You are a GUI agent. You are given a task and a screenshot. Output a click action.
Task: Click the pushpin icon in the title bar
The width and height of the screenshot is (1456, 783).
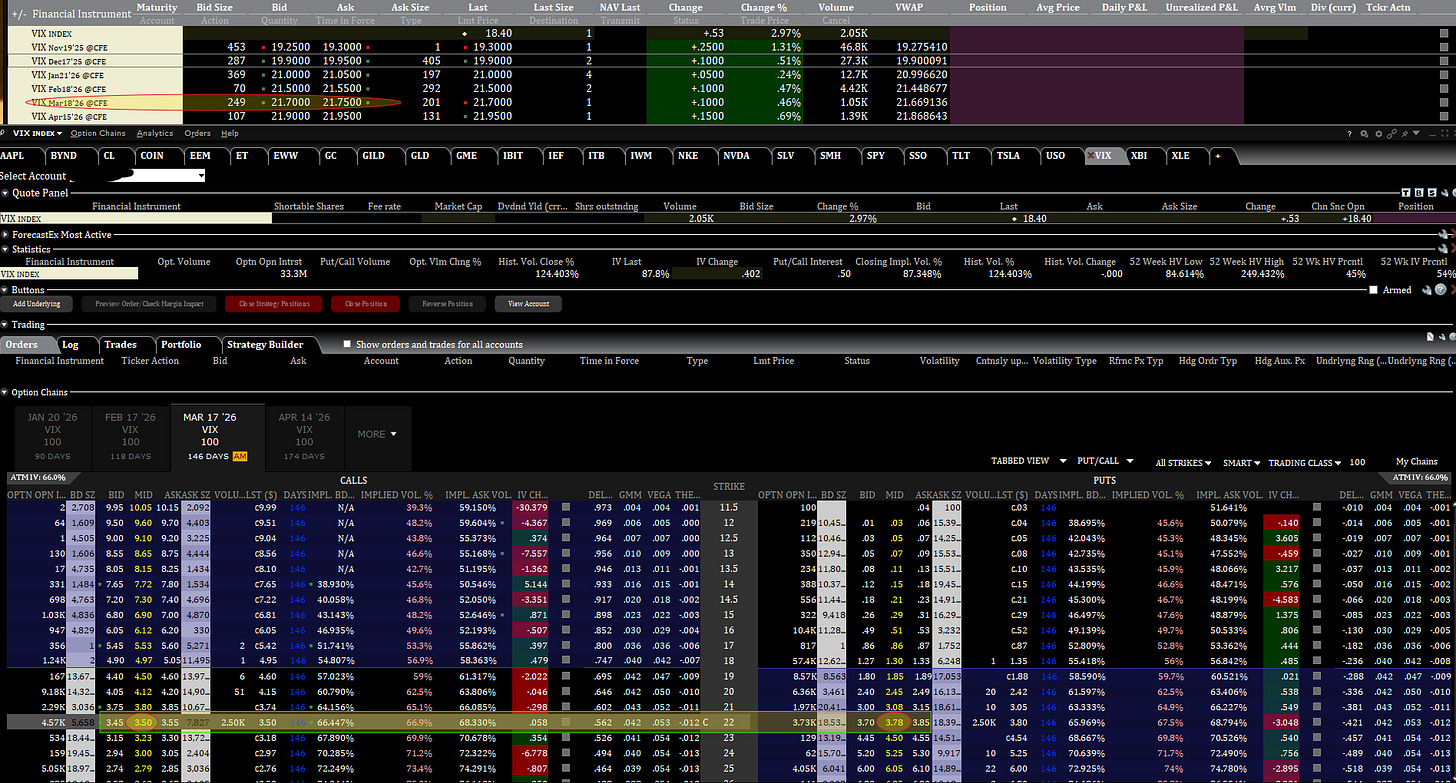tap(1404, 134)
